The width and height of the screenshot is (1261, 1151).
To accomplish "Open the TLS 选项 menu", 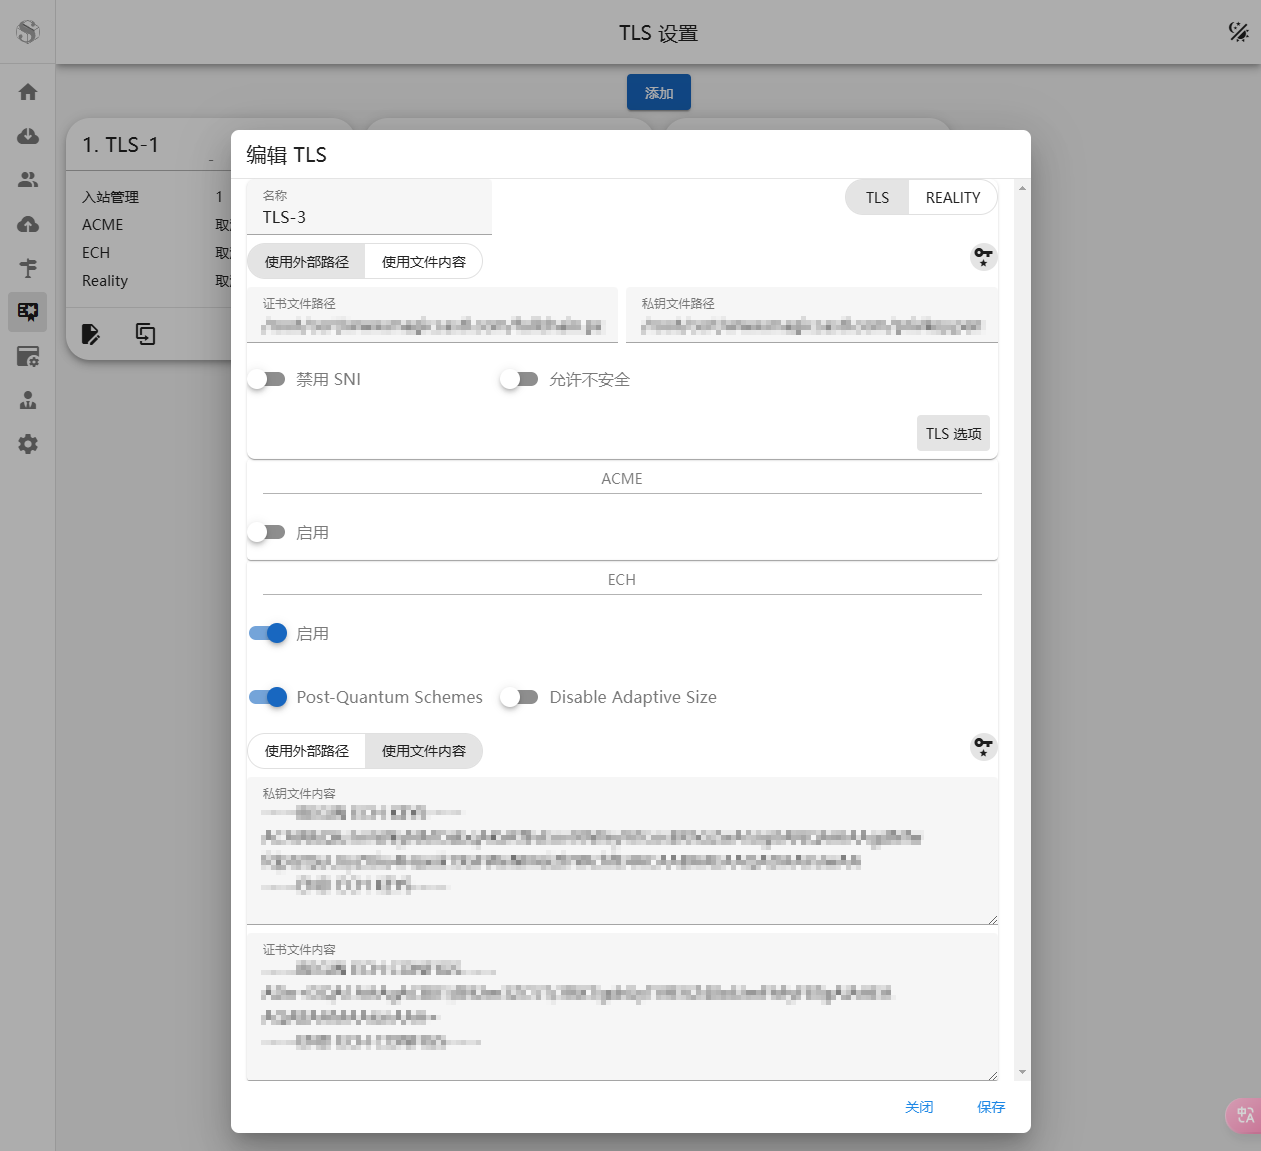I will coord(953,433).
